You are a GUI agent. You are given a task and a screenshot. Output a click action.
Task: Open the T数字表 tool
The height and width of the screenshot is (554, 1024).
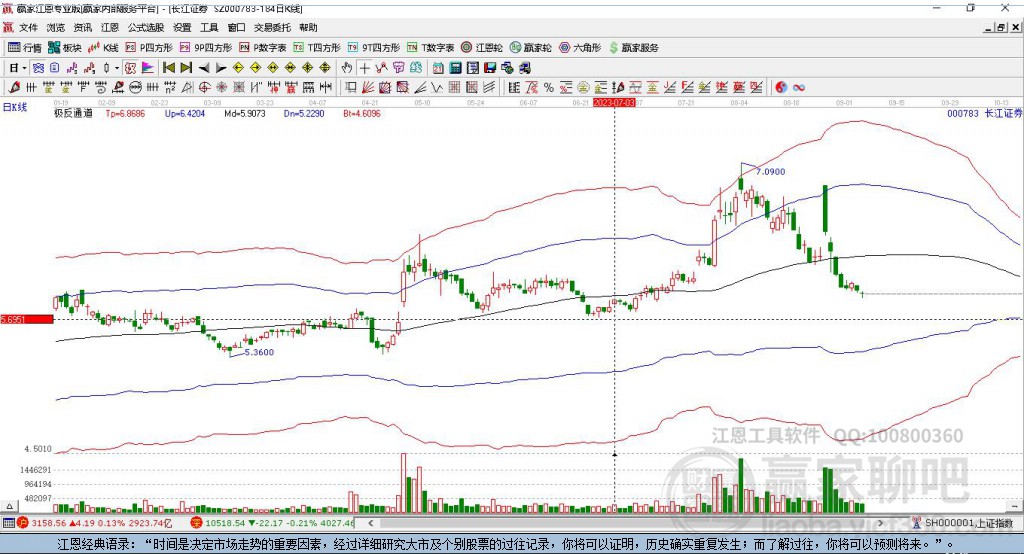[430, 48]
